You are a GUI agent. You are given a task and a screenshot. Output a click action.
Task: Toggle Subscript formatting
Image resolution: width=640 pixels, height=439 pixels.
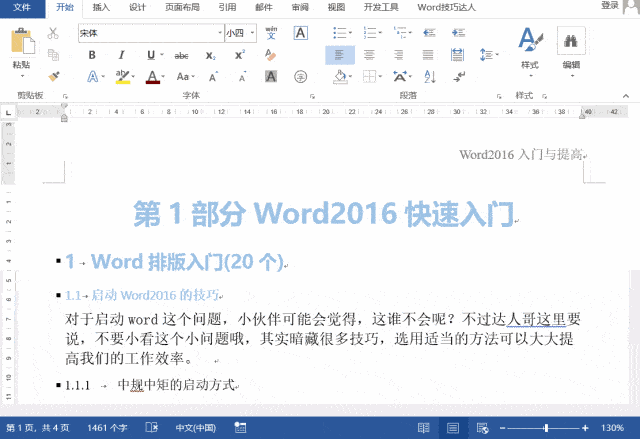tap(211, 55)
